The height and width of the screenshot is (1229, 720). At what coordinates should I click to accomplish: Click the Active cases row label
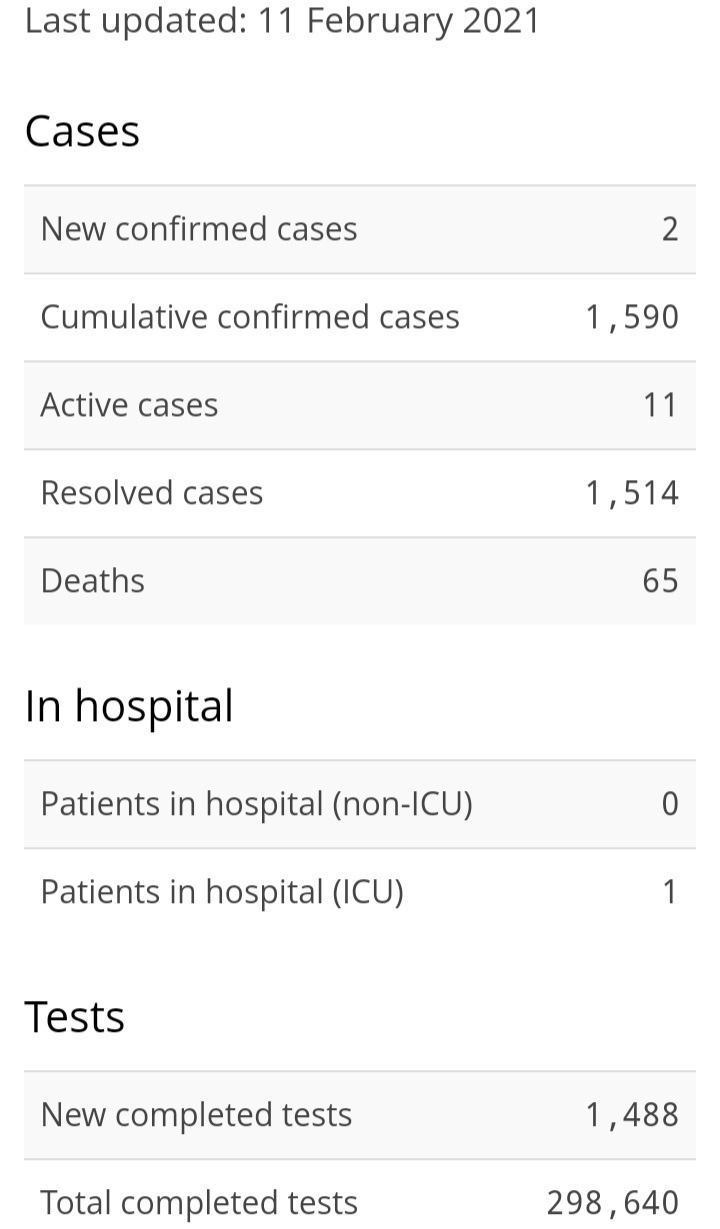[129, 405]
